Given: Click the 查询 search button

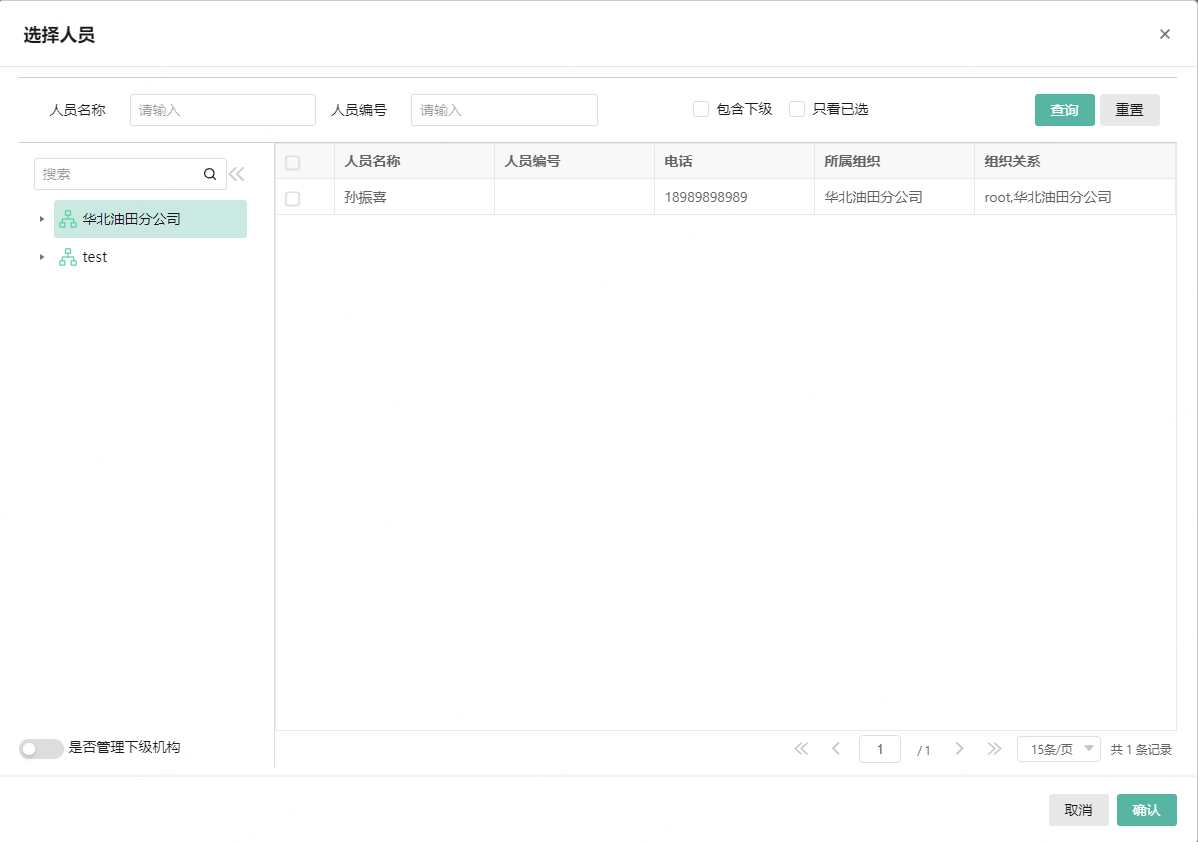Looking at the screenshot, I should point(1064,110).
